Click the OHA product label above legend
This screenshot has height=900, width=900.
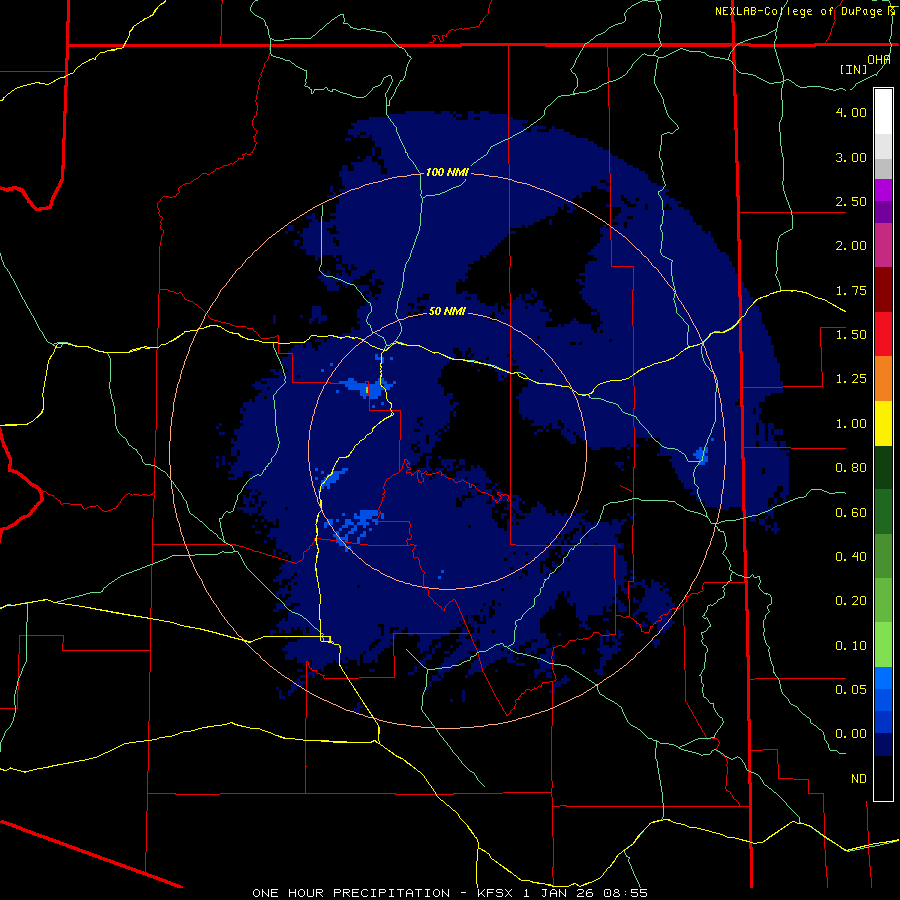[x=879, y=60]
